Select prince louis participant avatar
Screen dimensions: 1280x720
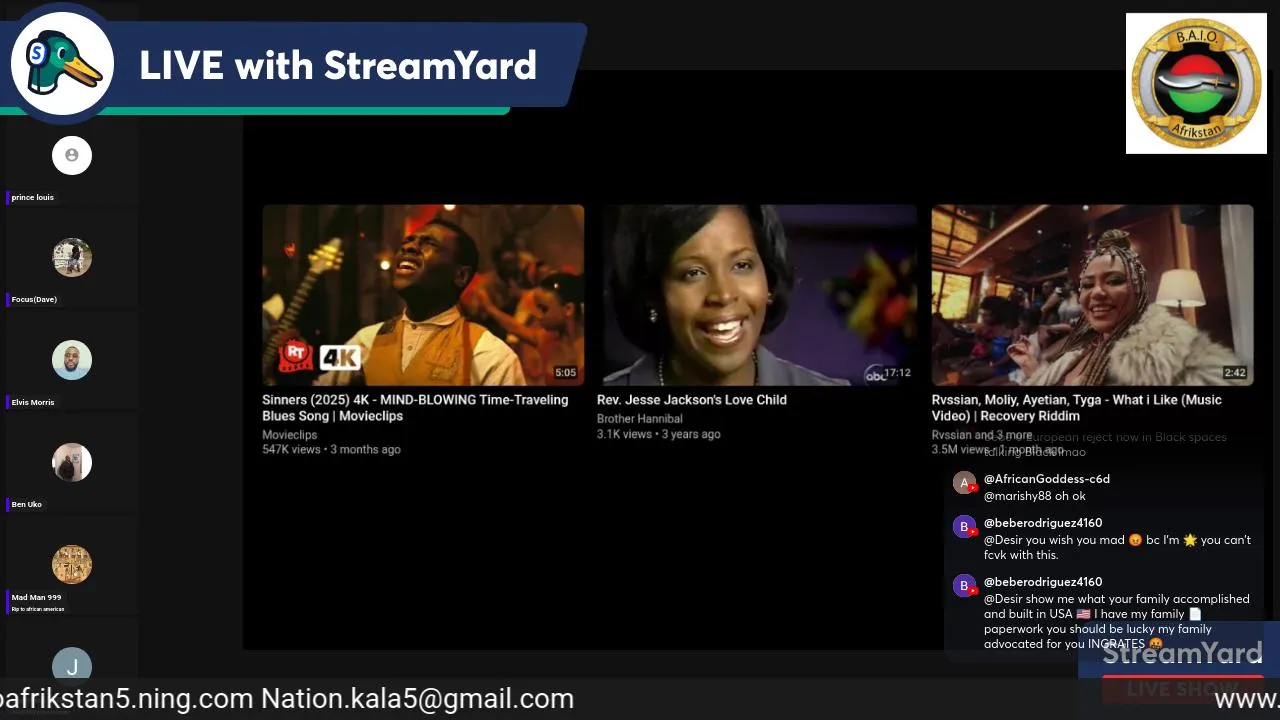72,155
